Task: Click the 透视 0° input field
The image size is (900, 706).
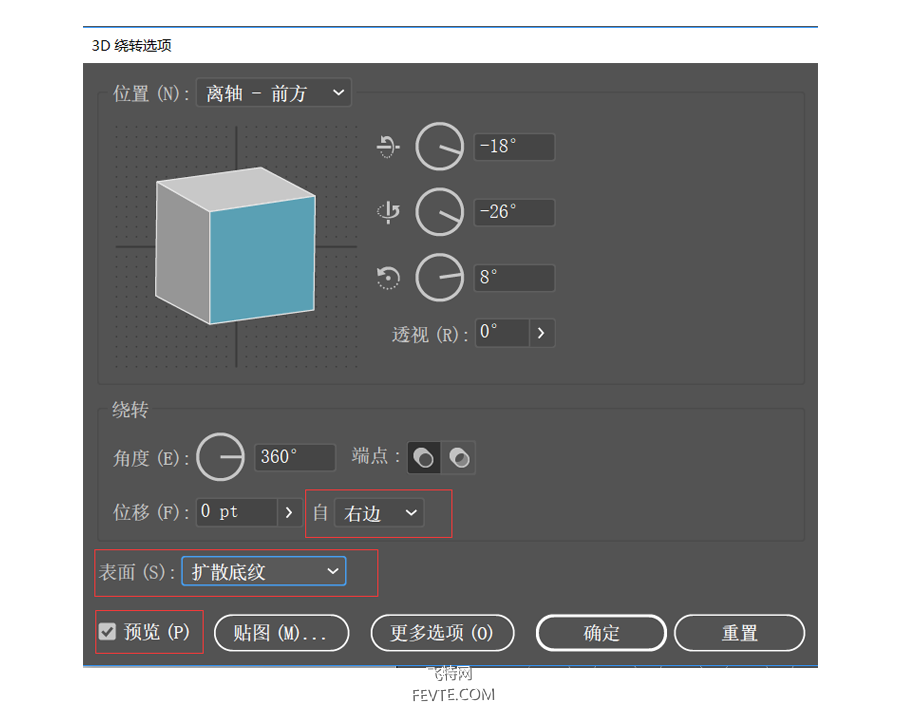Action: [x=502, y=333]
